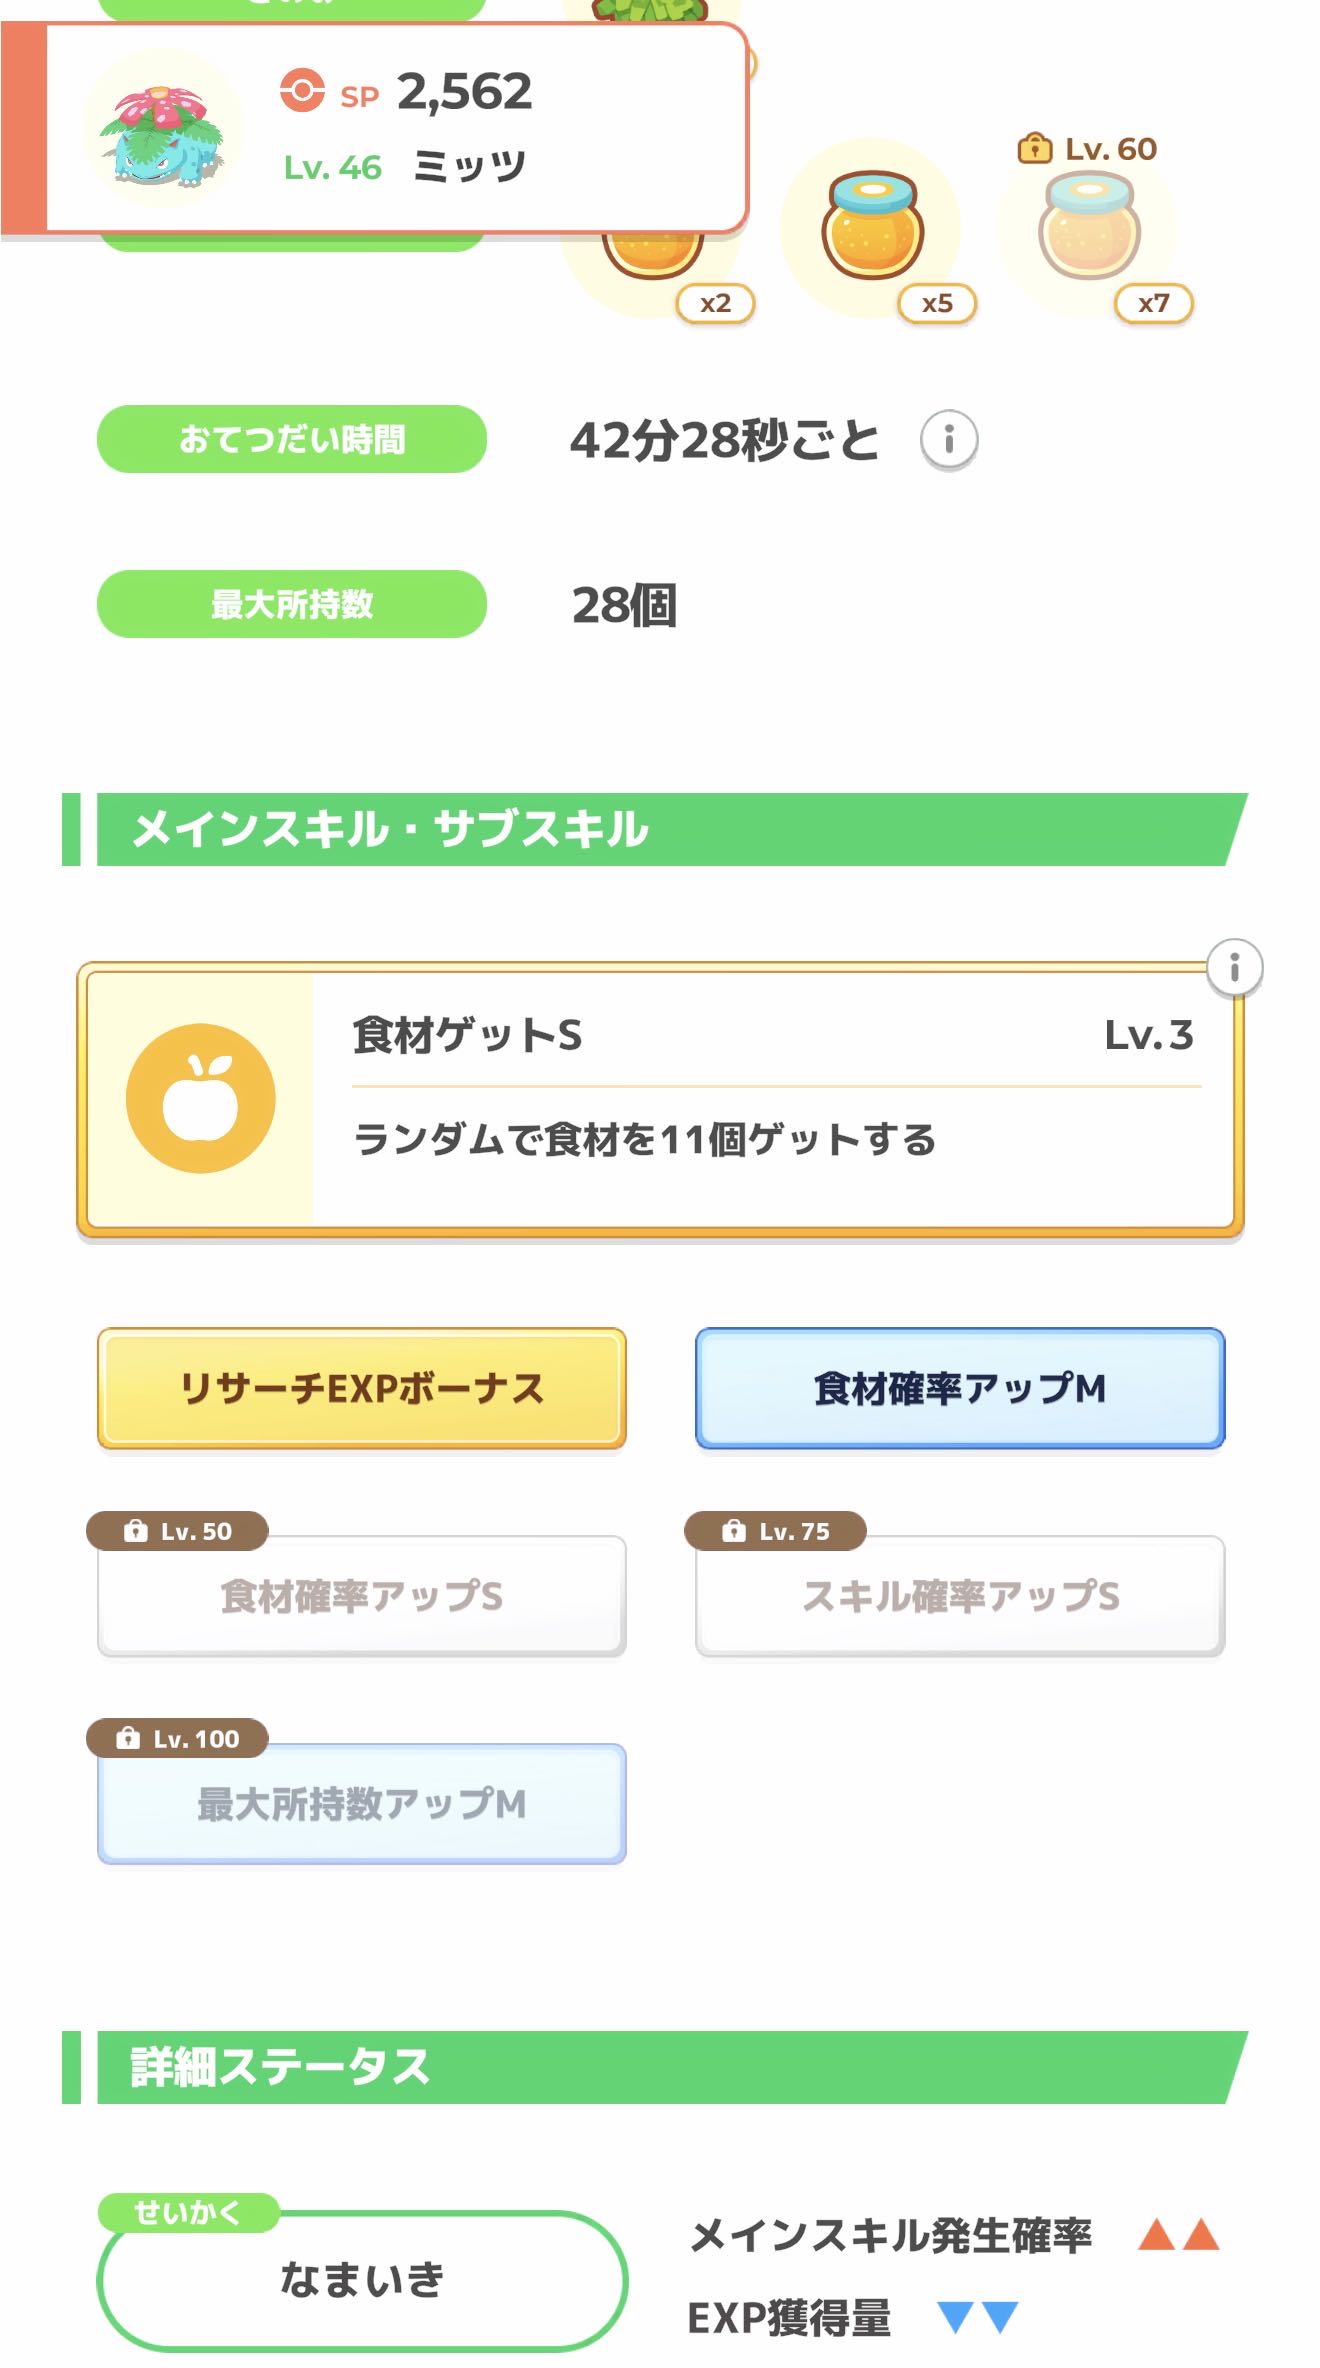This screenshot has height=2368, width=1320.
Task: Tap the おてつだい時間 green label
Action: tap(292, 439)
